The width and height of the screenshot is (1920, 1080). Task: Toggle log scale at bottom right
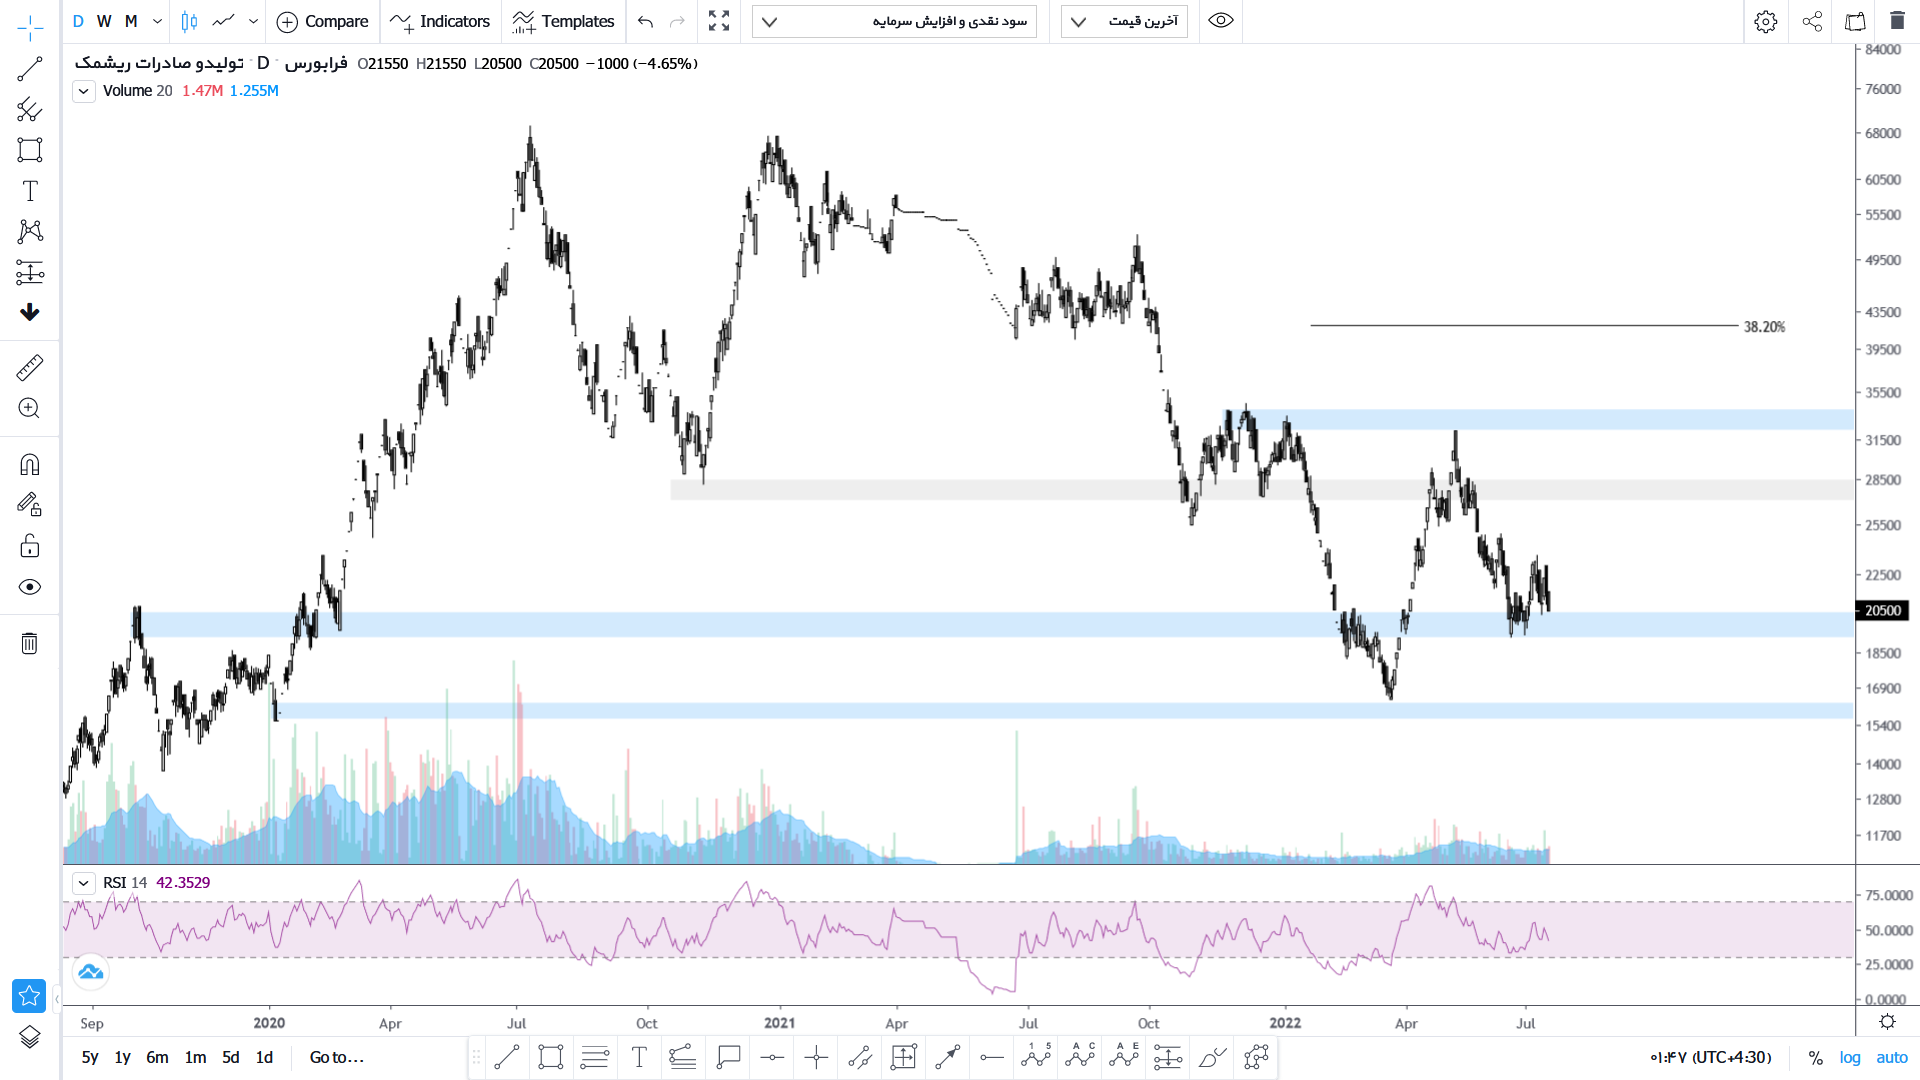(1850, 1057)
